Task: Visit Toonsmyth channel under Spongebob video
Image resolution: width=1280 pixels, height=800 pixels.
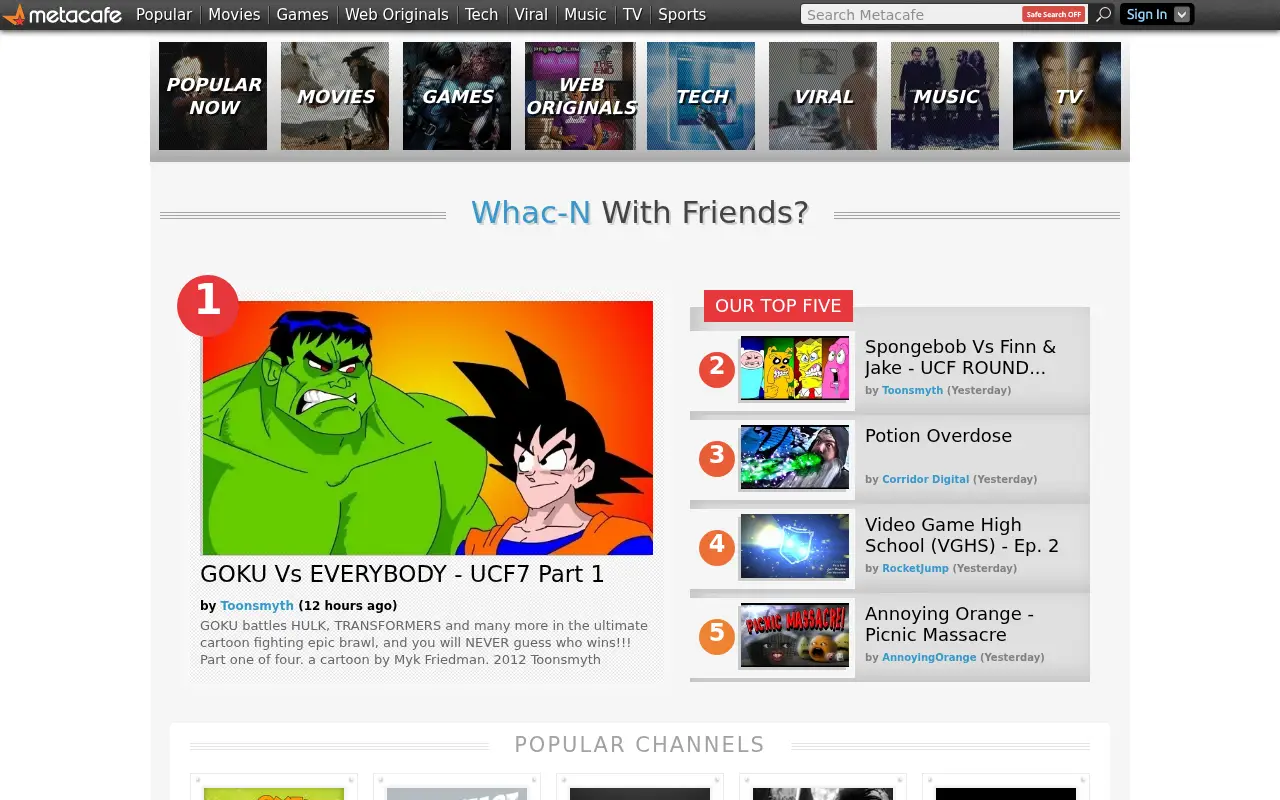Action: (x=912, y=390)
